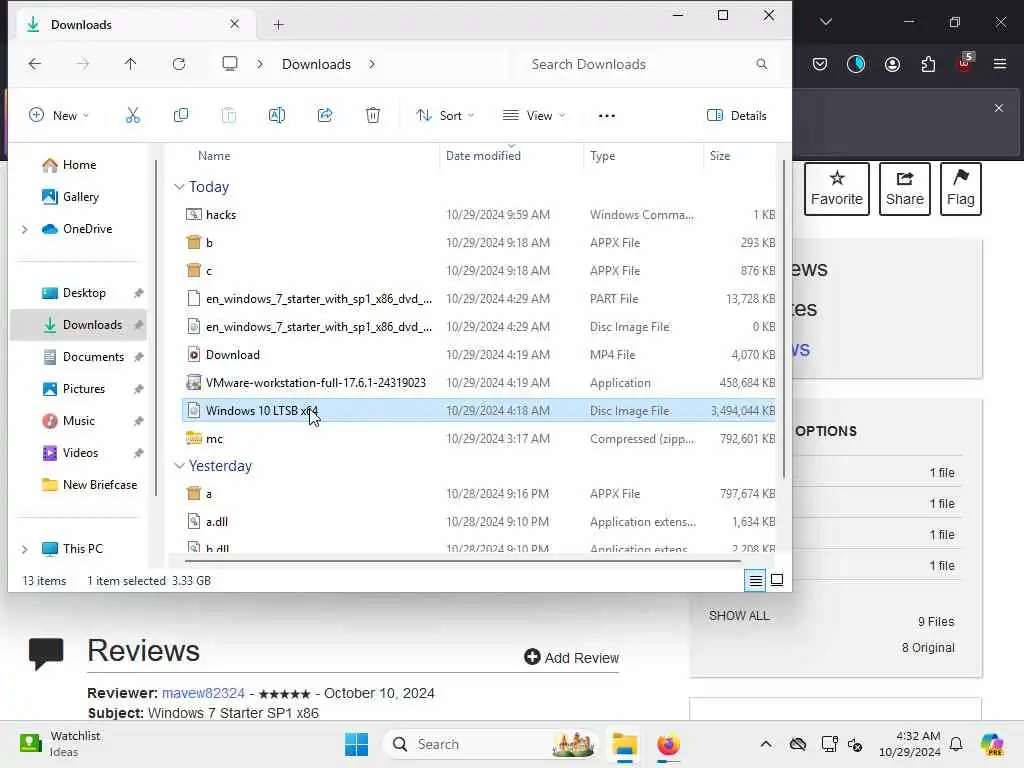Collapse the Yesterday group
The image size is (1024, 768).
tap(179, 466)
